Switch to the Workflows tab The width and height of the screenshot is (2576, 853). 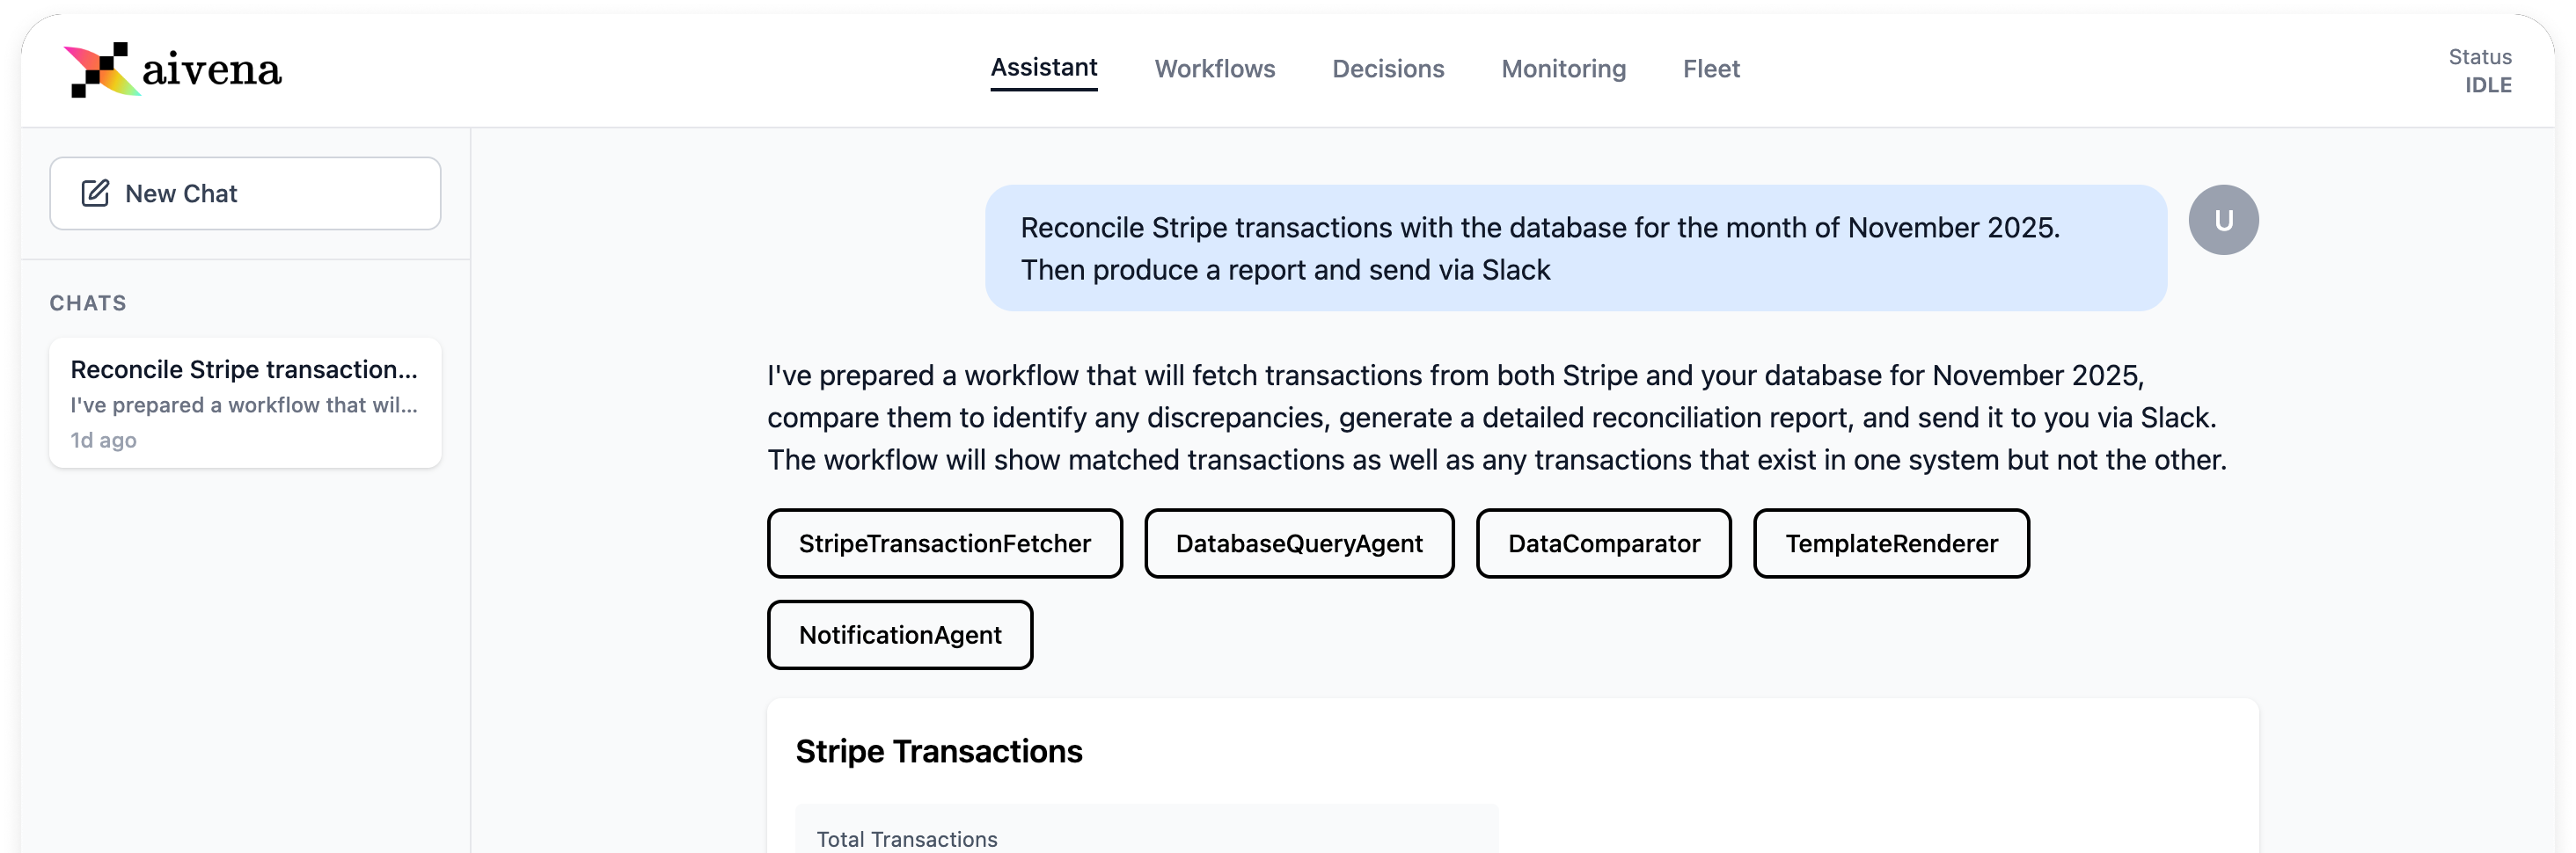[x=1214, y=69]
